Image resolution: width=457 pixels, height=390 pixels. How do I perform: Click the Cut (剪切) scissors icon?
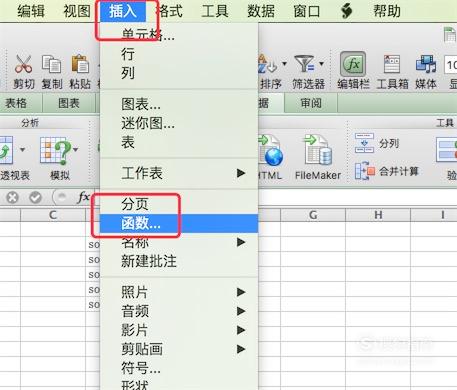[23, 64]
